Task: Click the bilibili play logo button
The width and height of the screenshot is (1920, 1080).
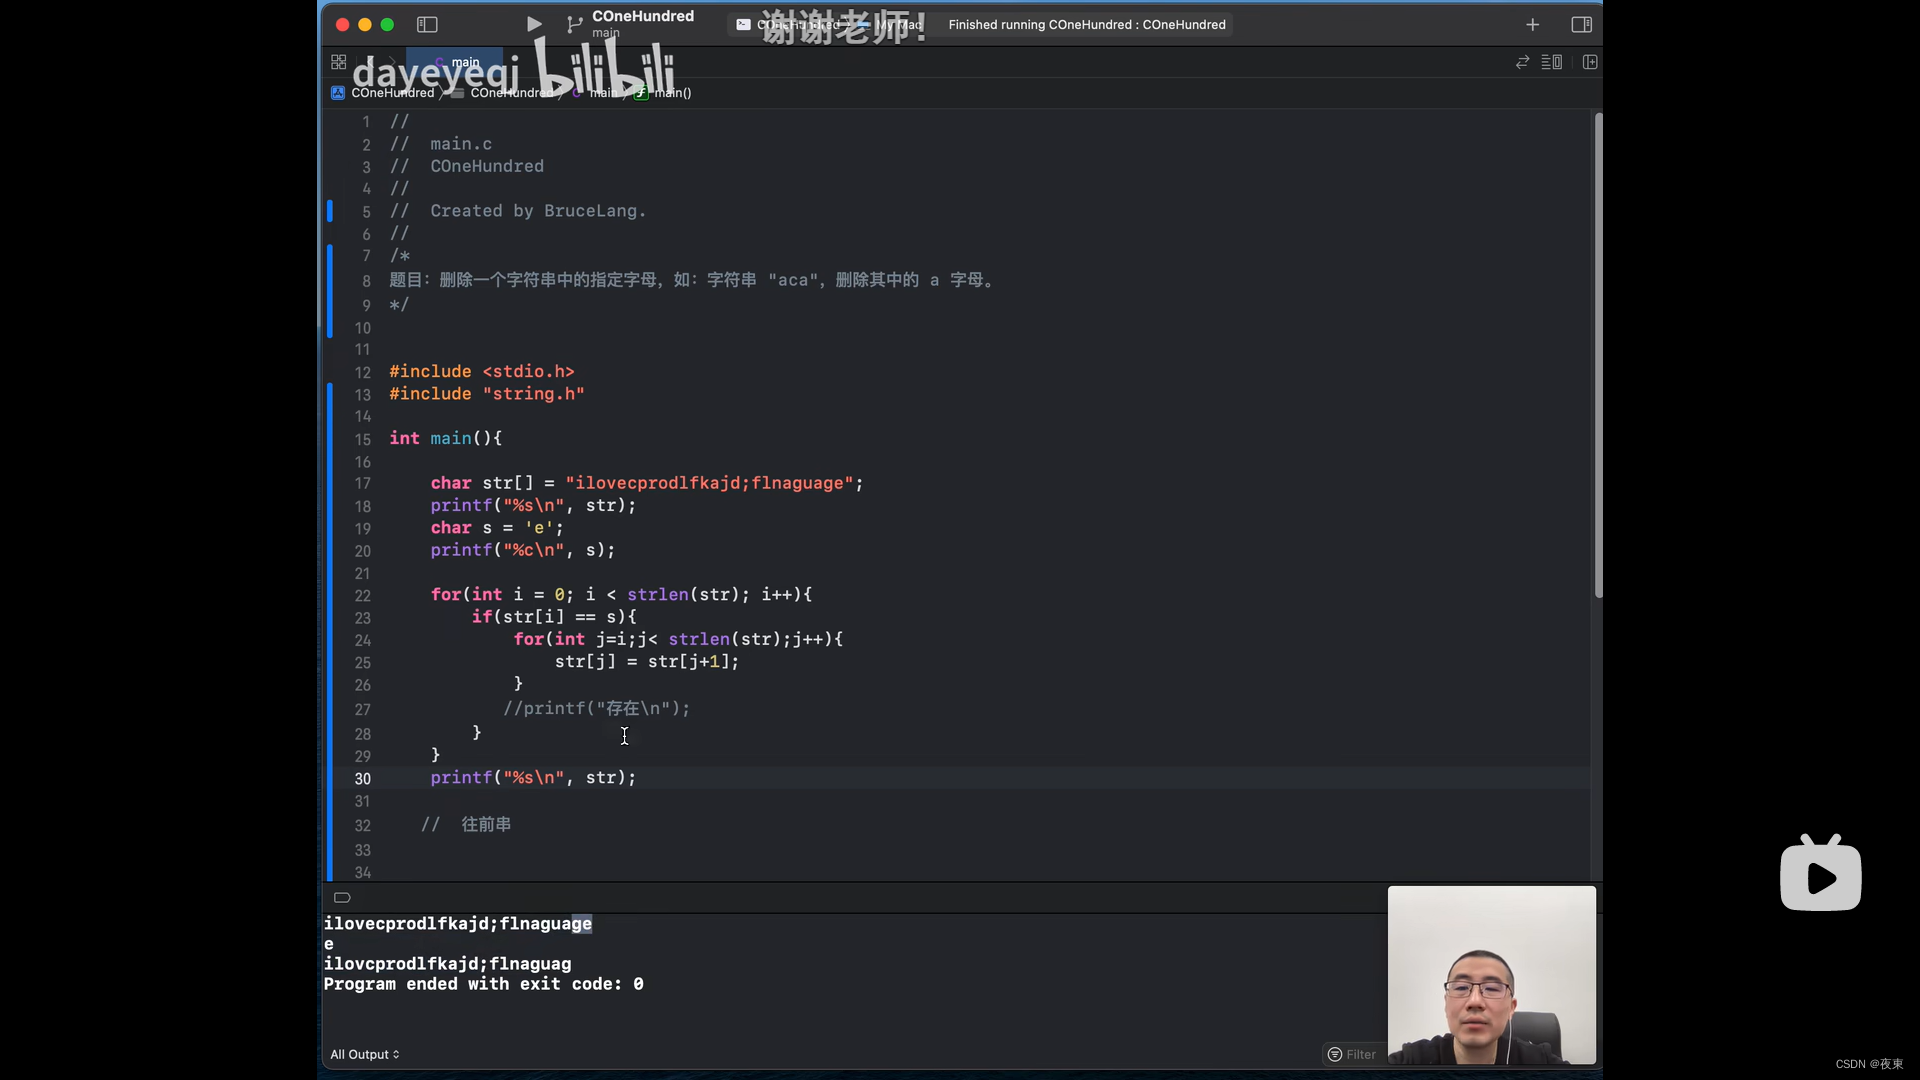Action: click(1820, 875)
